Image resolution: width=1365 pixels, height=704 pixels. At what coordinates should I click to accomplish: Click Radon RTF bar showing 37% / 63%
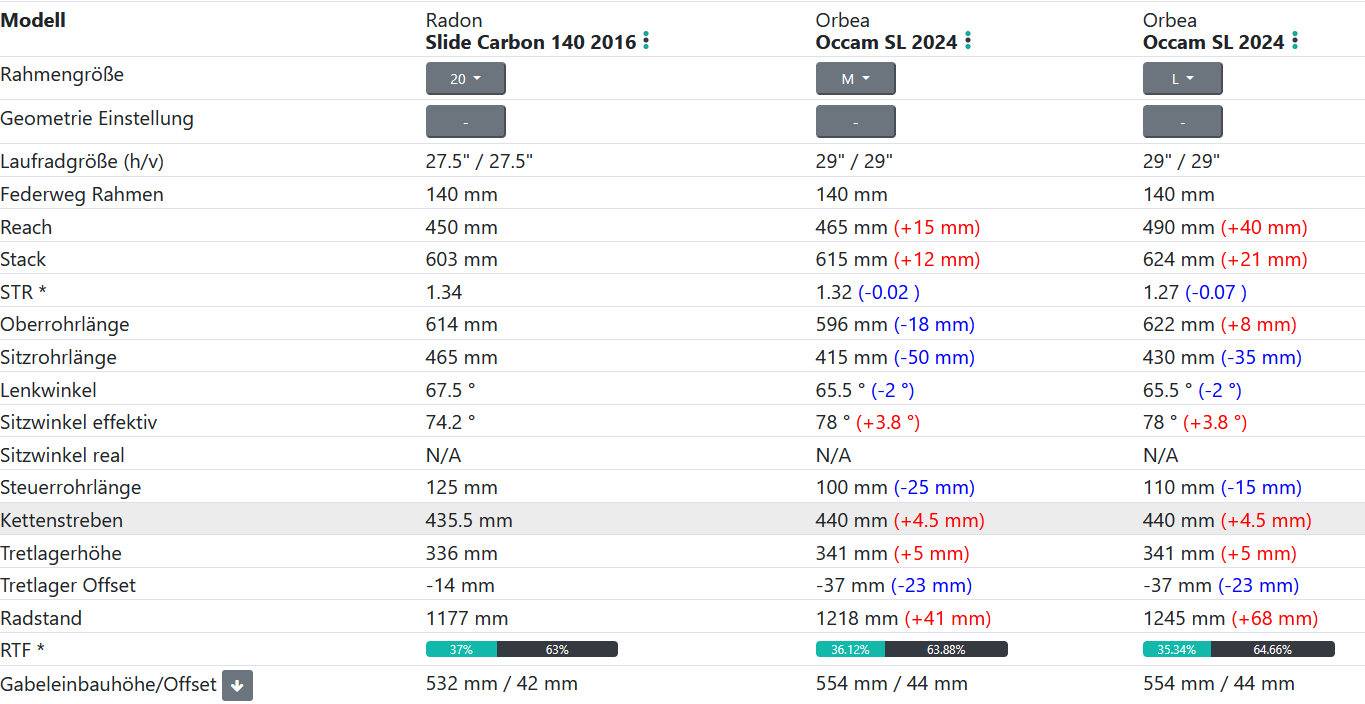pos(521,649)
